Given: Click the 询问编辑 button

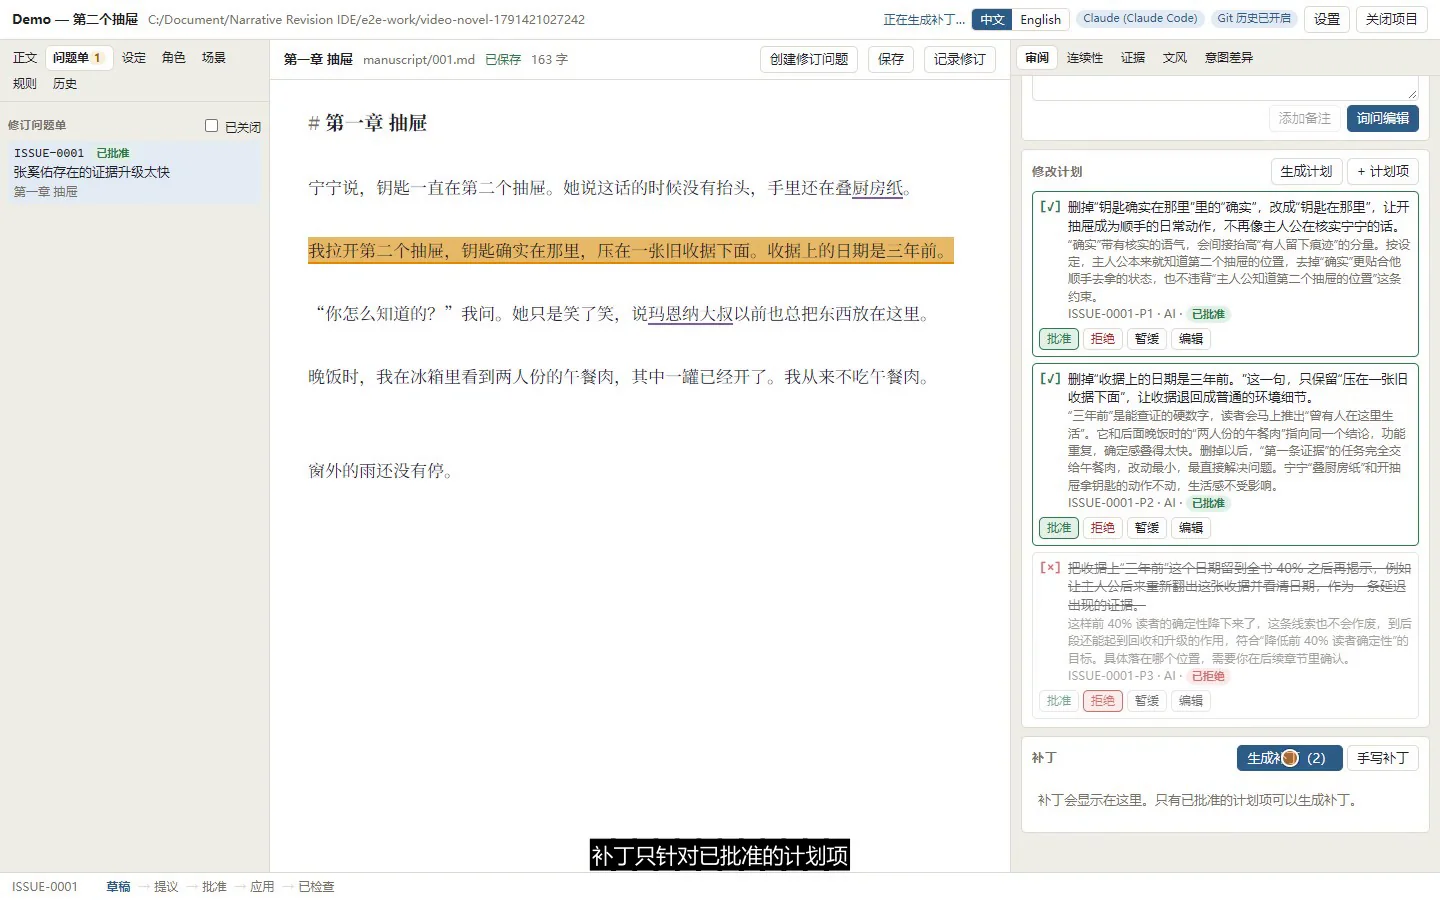Looking at the screenshot, I should (1383, 118).
